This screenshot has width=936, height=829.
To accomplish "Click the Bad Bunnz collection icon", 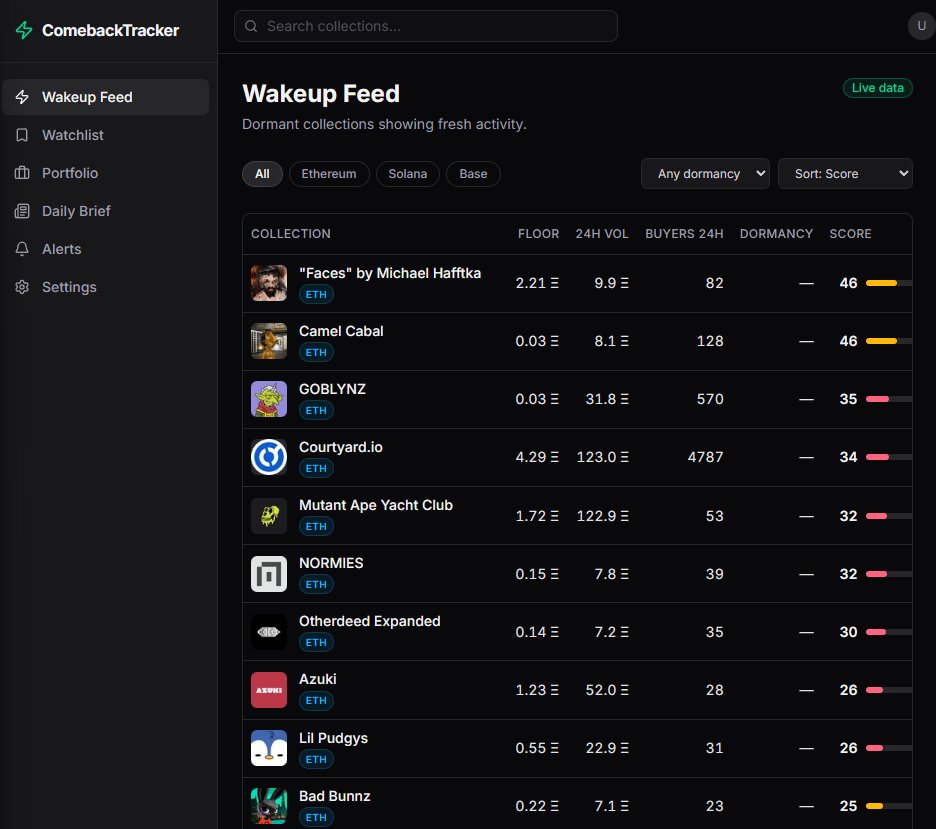I will tap(269, 806).
